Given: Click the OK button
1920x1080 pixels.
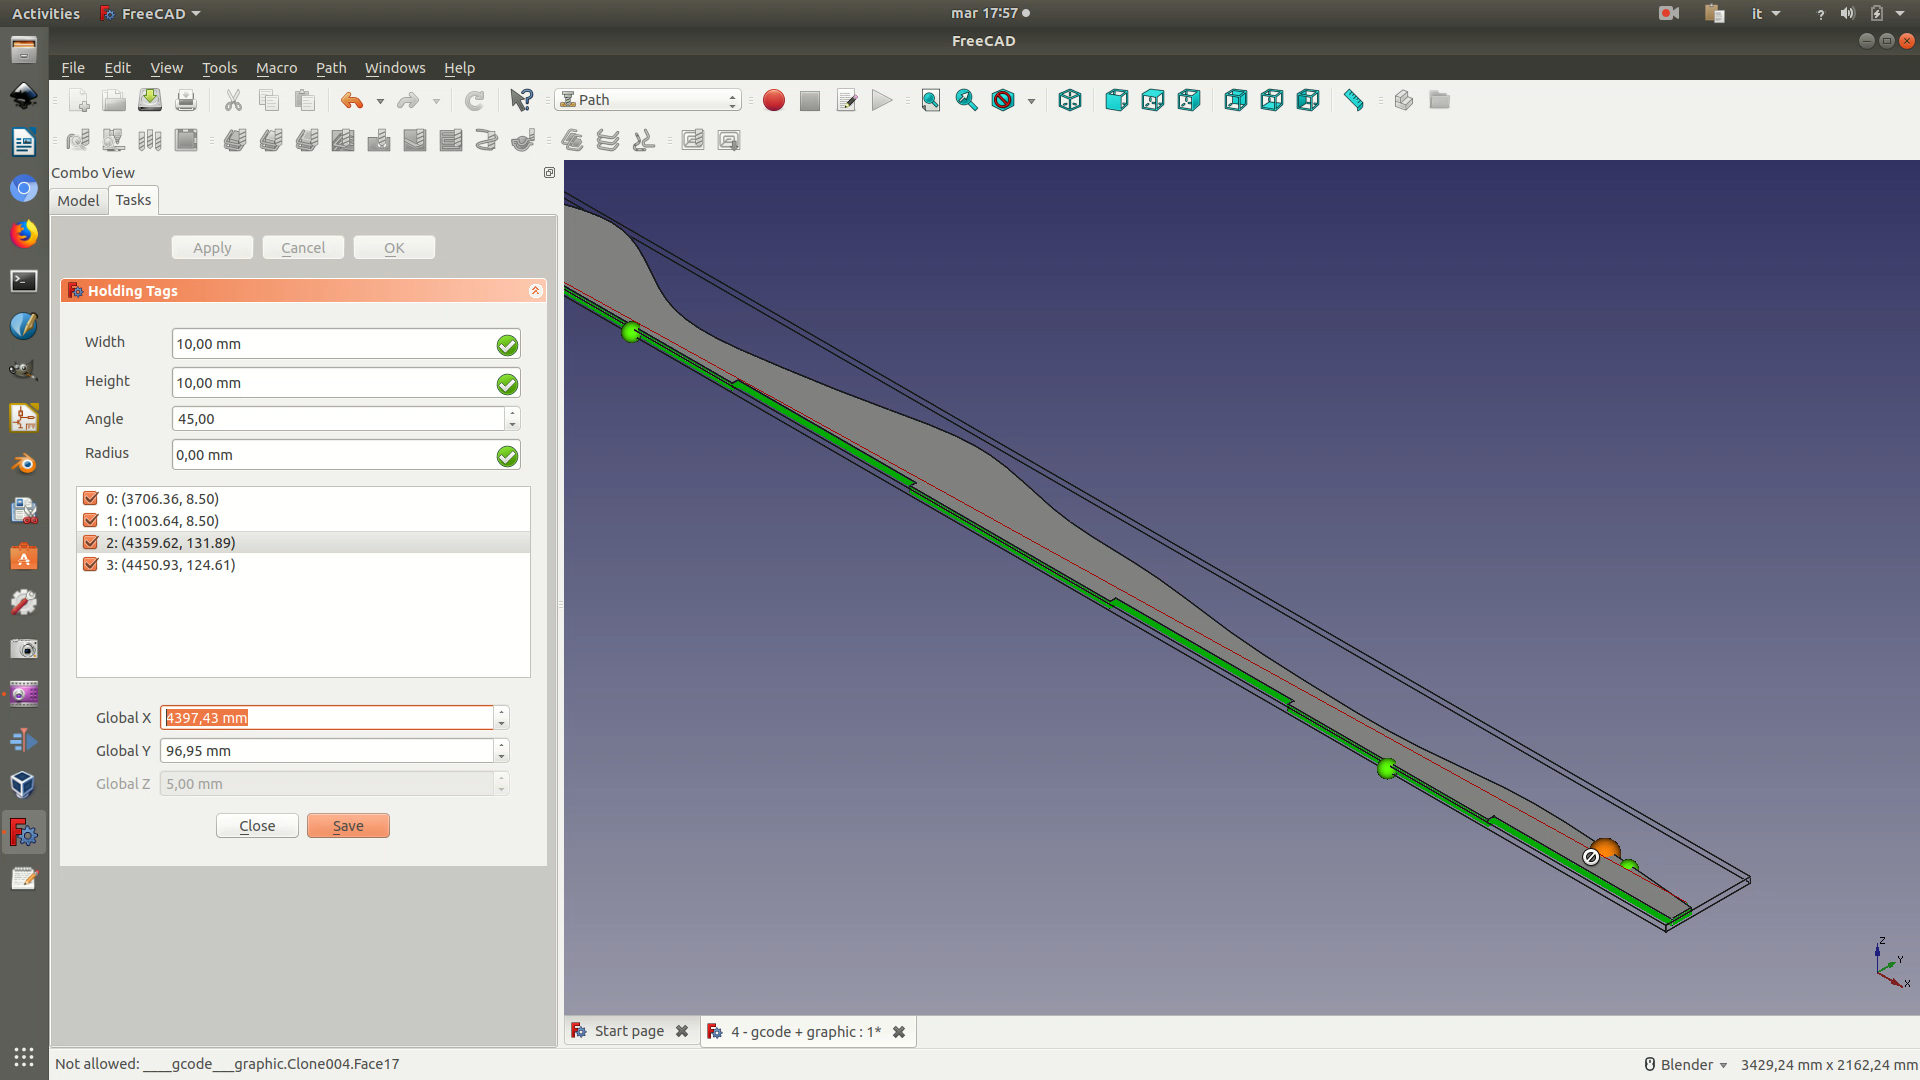Looking at the screenshot, I should click(x=394, y=248).
